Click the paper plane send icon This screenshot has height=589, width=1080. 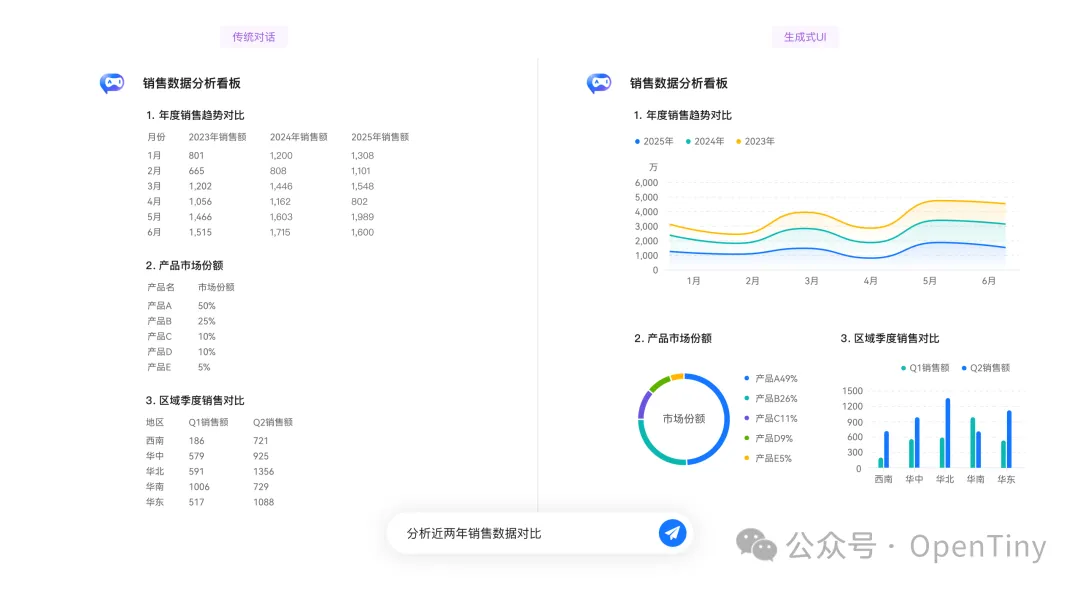coord(672,533)
